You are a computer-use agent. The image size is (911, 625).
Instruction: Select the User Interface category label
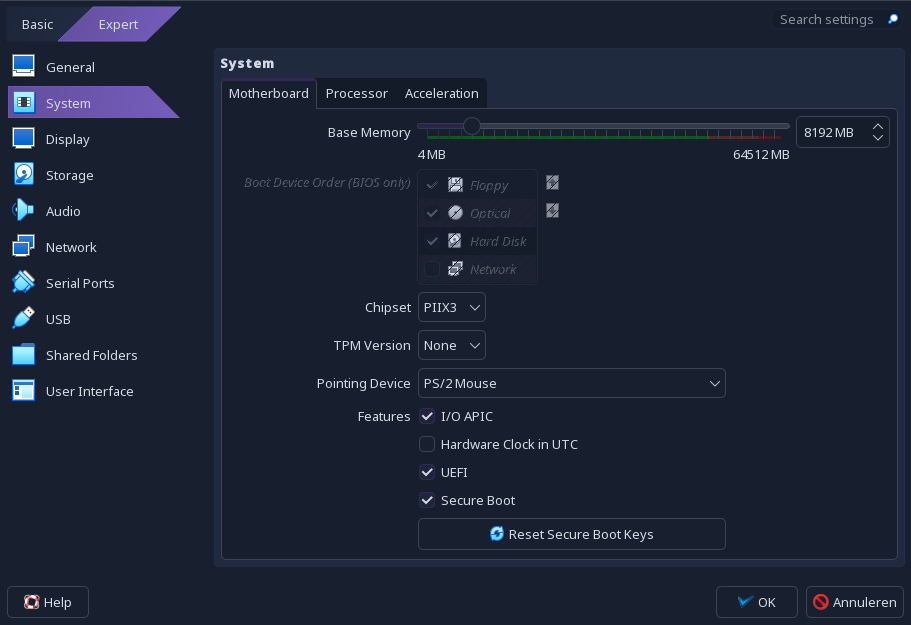[x=89, y=391]
